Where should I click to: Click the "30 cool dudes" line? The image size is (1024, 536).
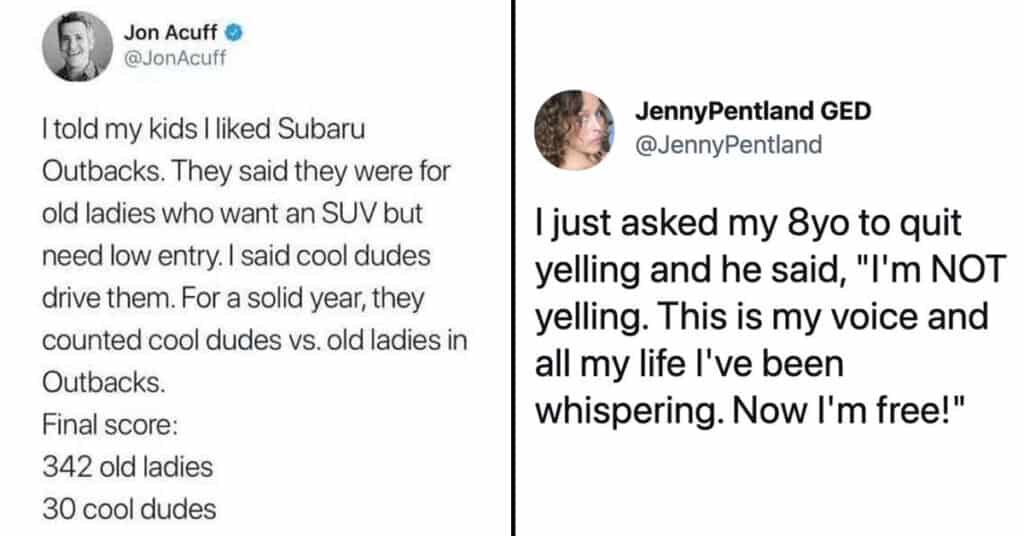[x=129, y=508]
